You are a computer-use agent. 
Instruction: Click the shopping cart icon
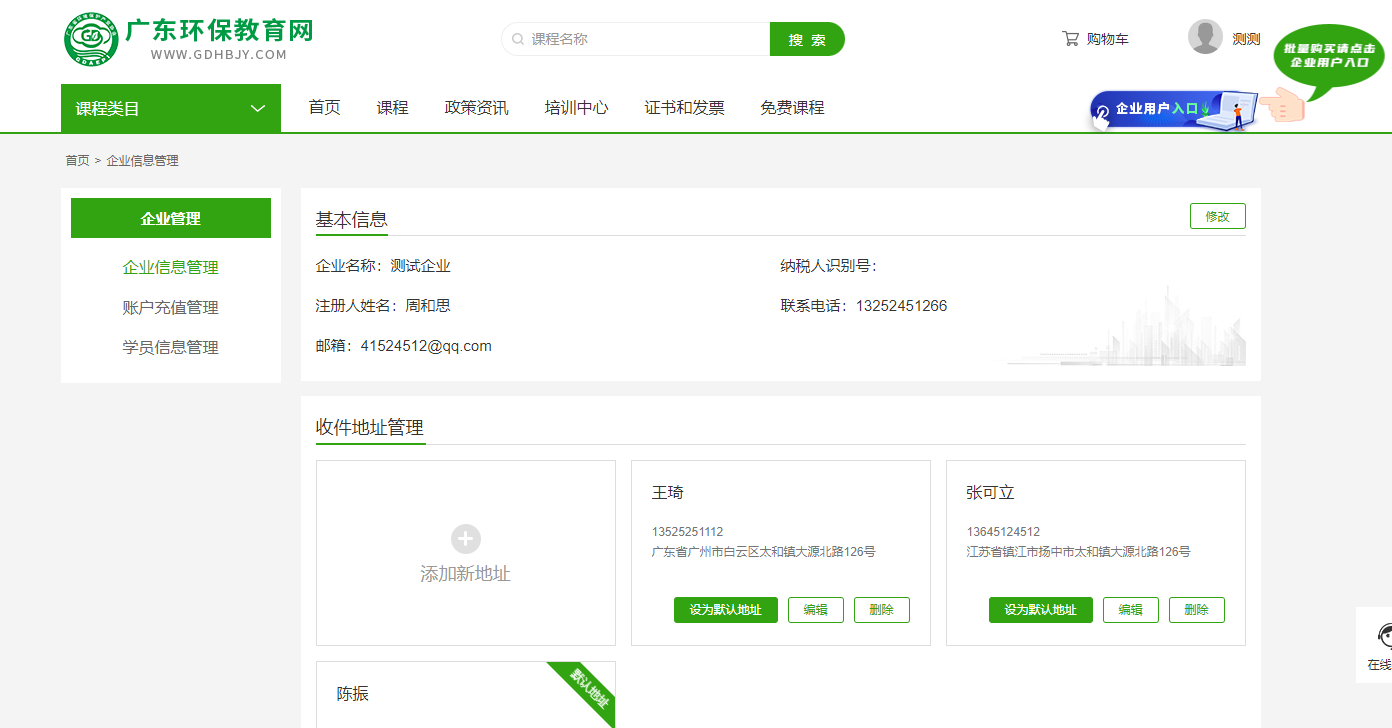tap(1070, 39)
